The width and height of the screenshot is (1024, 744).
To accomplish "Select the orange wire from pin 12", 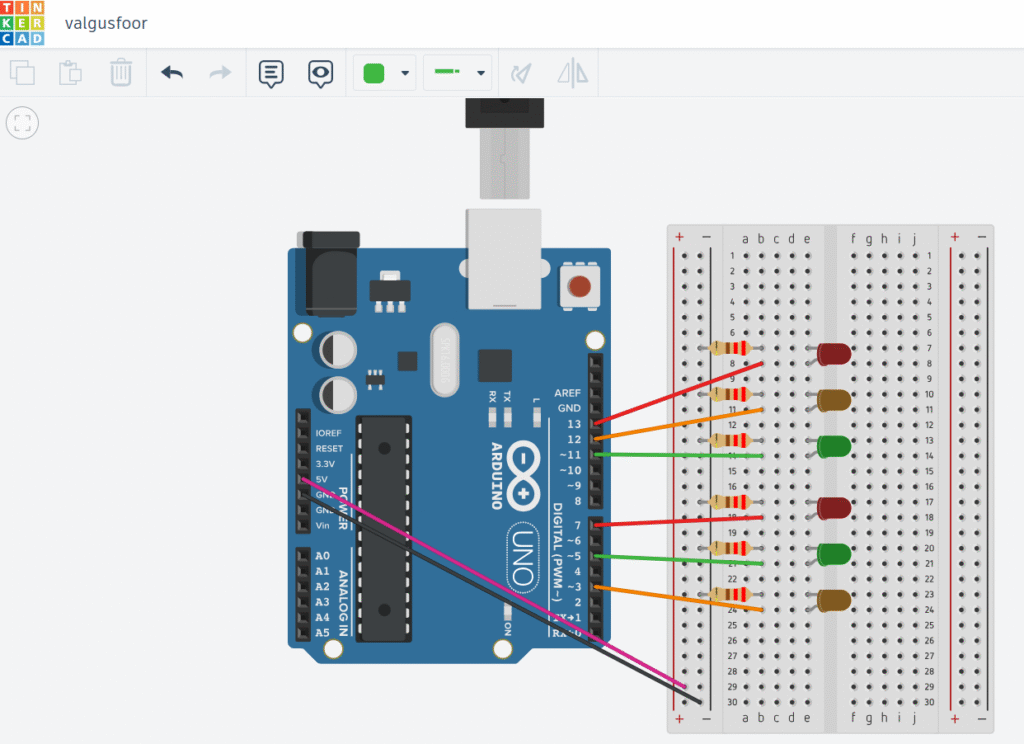I will 679,424.
